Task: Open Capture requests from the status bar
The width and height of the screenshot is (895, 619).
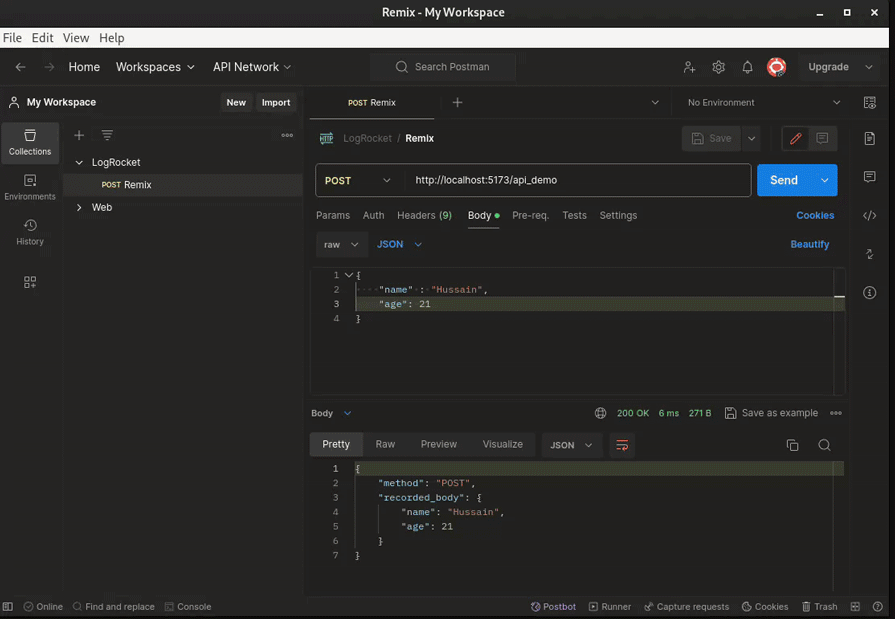Action: click(x=685, y=606)
